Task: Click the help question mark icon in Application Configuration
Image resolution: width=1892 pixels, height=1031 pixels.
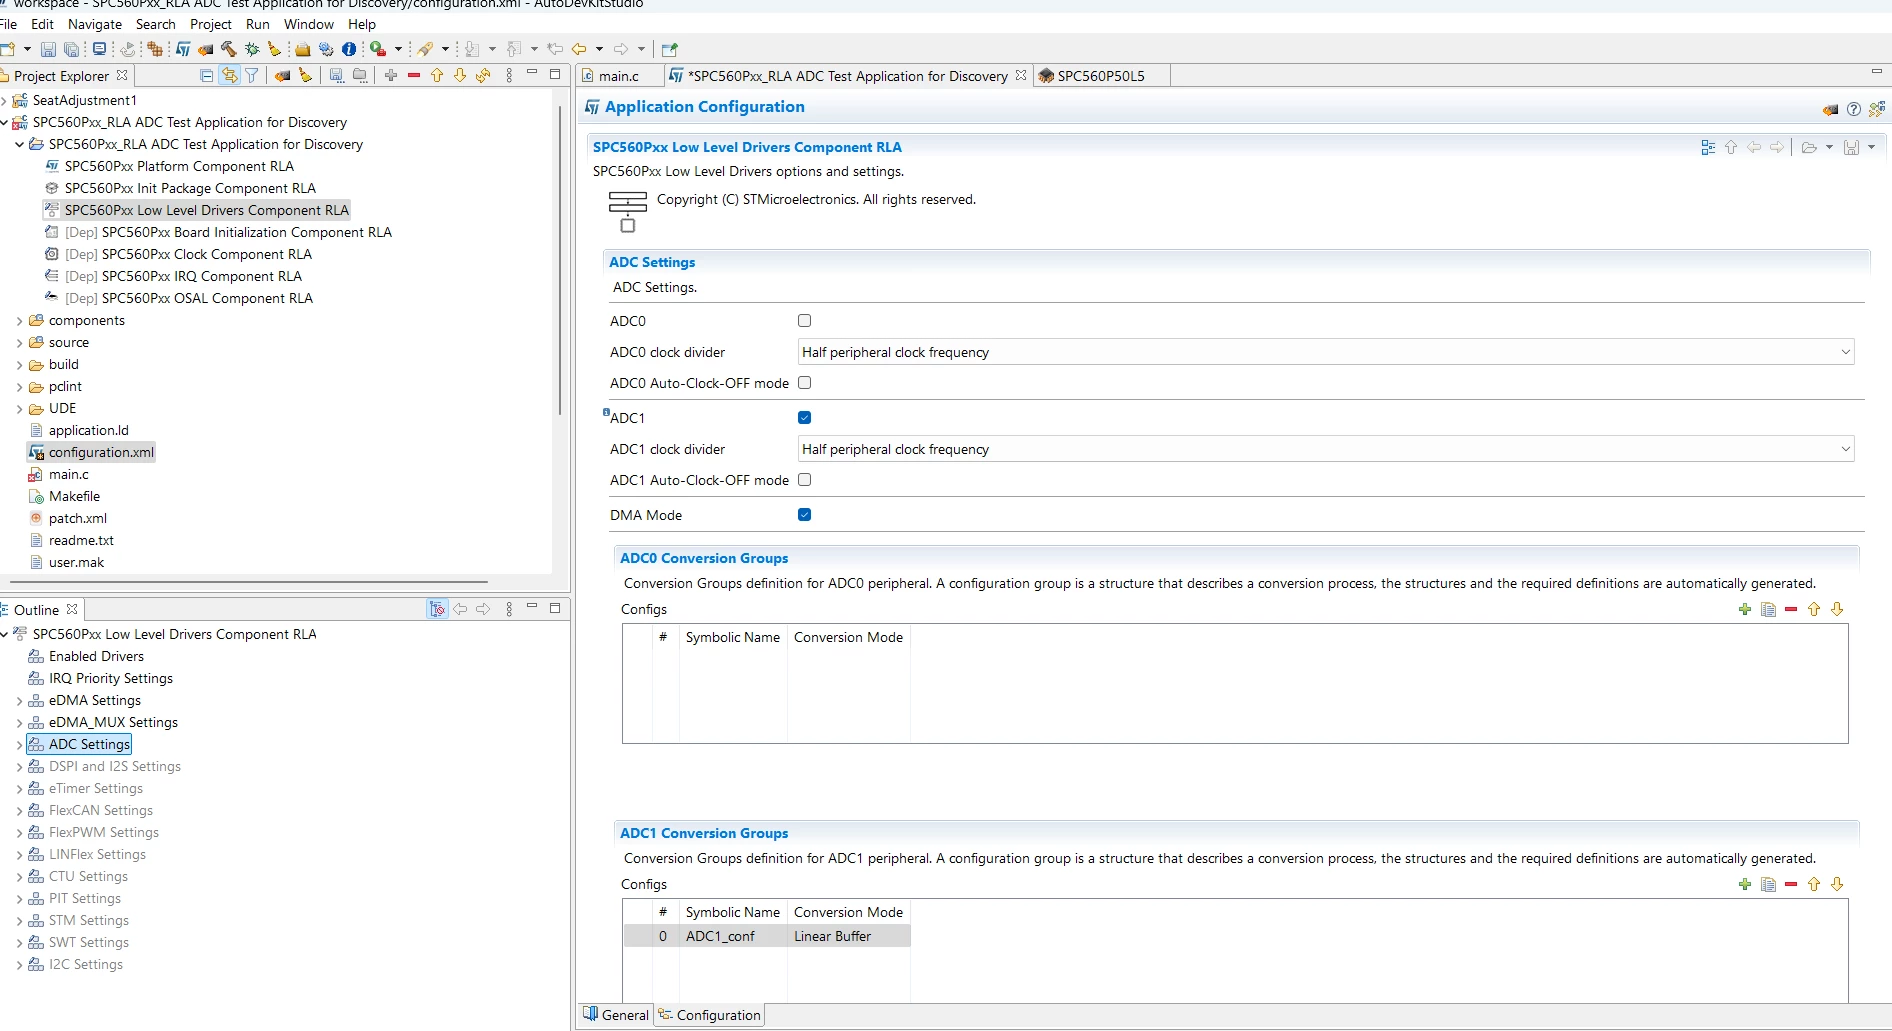Action: click(x=1854, y=108)
